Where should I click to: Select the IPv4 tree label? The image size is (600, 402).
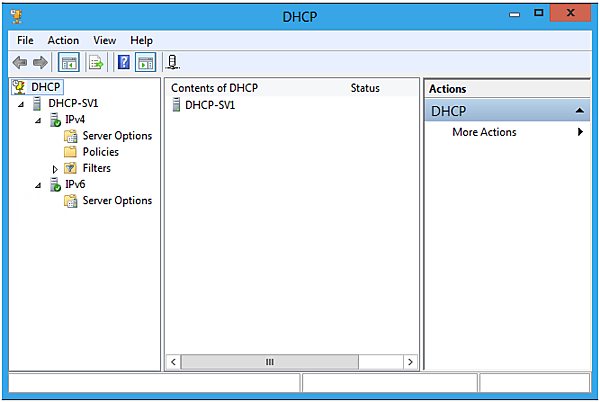click(x=75, y=119)
